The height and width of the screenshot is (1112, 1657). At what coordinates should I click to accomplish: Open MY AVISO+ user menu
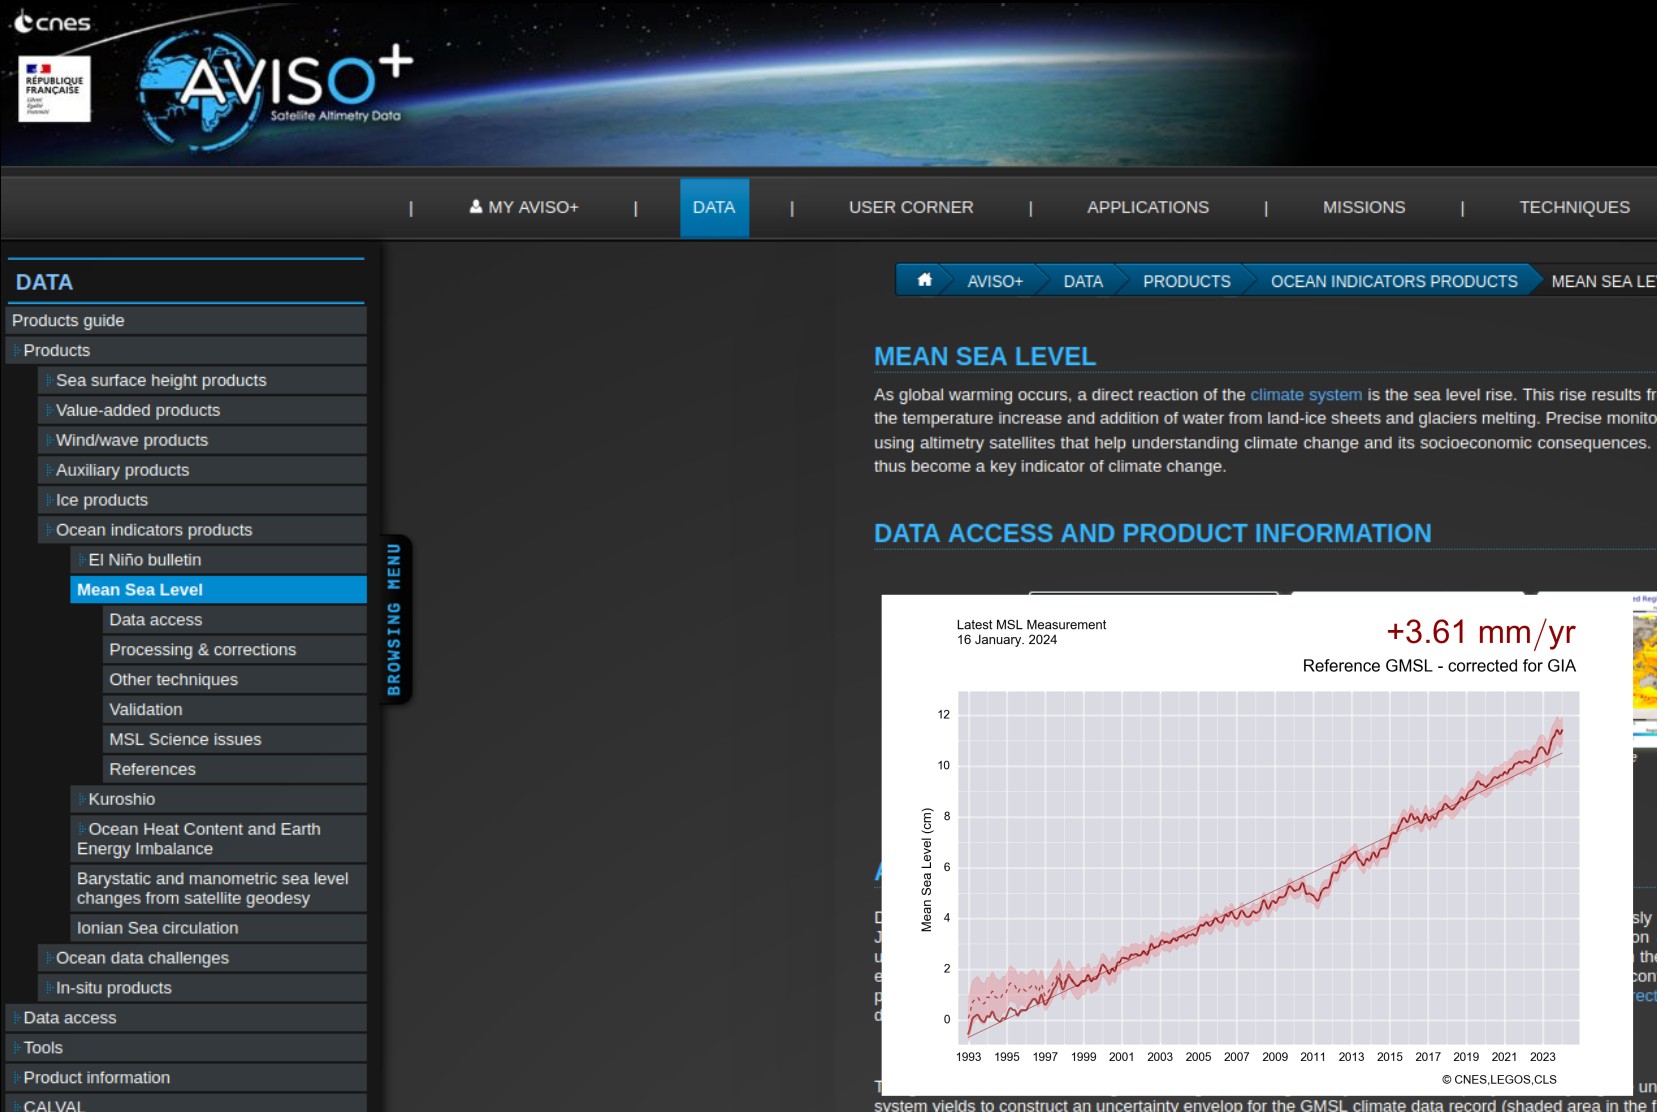tap(524, 207)
